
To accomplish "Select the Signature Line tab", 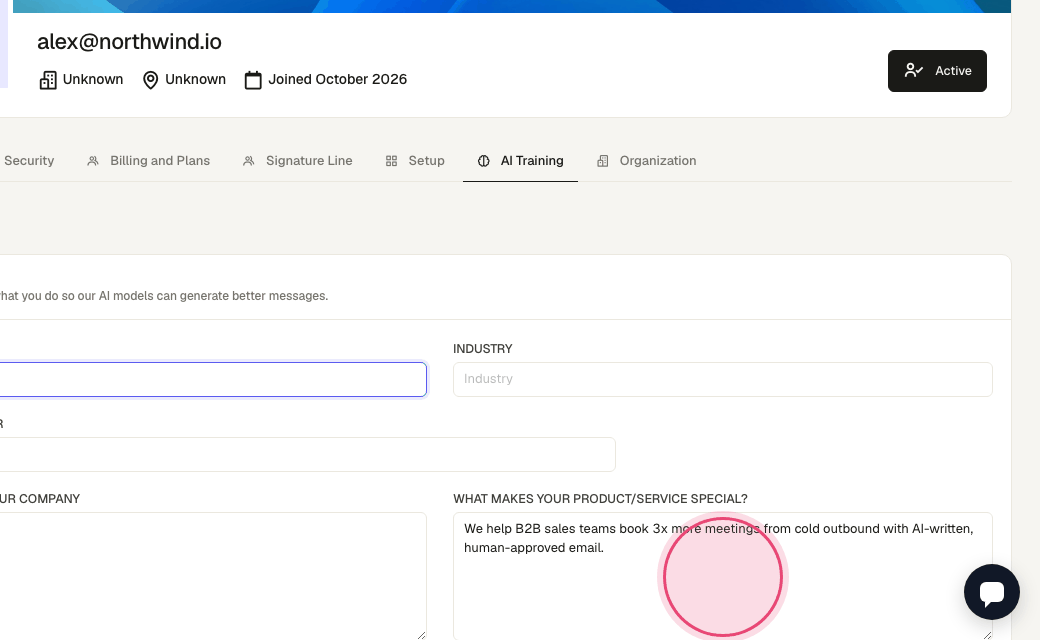I will pos(297,160).
